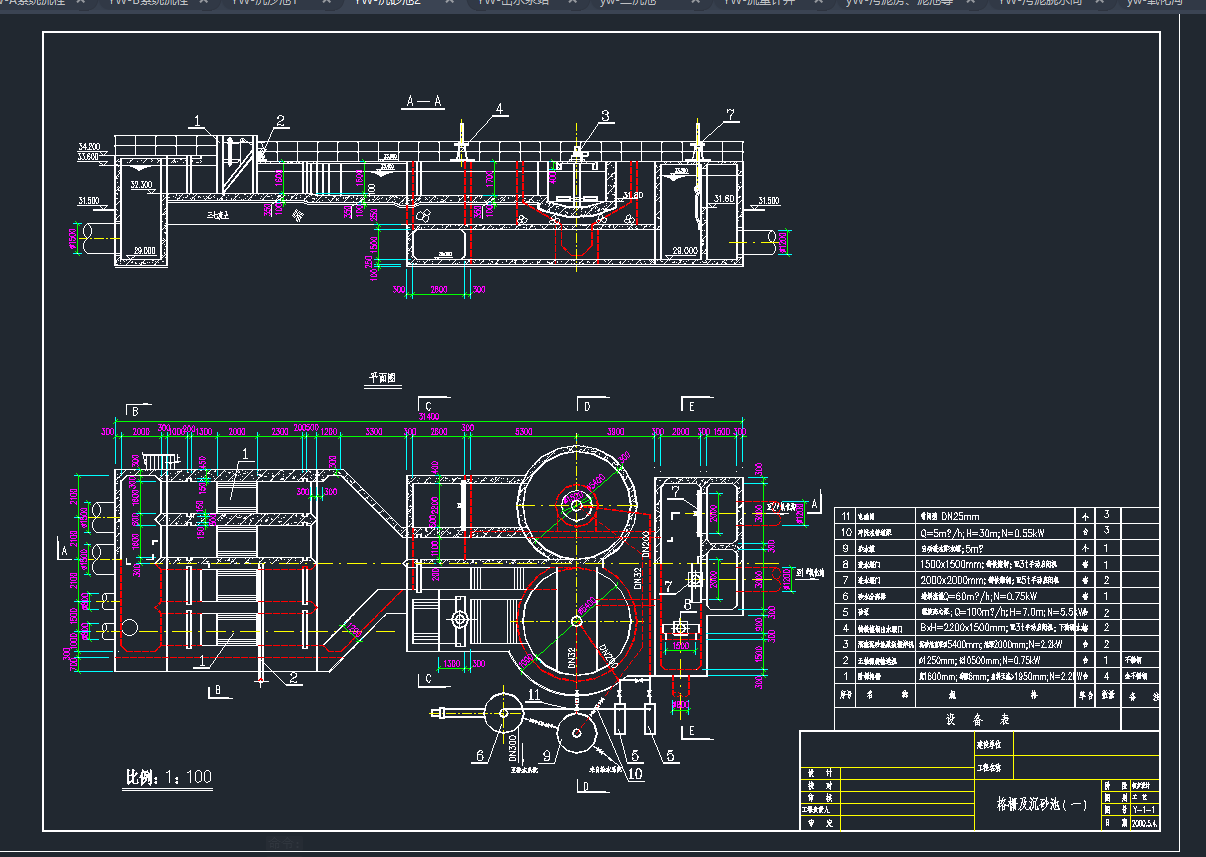Viewport: 1206px width, 857px height.
Task: Click the 3900 dimension above the plan
Action: pos(616,431)
